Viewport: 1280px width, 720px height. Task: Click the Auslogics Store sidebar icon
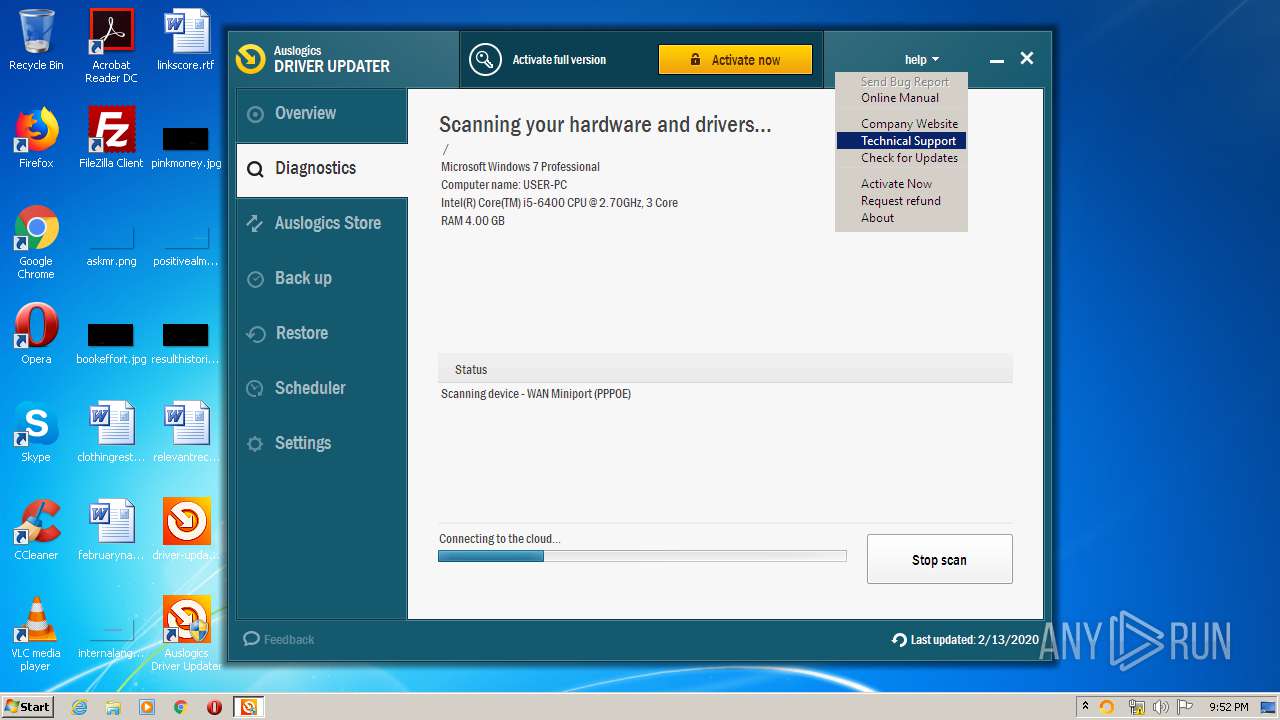click(255, 224)
